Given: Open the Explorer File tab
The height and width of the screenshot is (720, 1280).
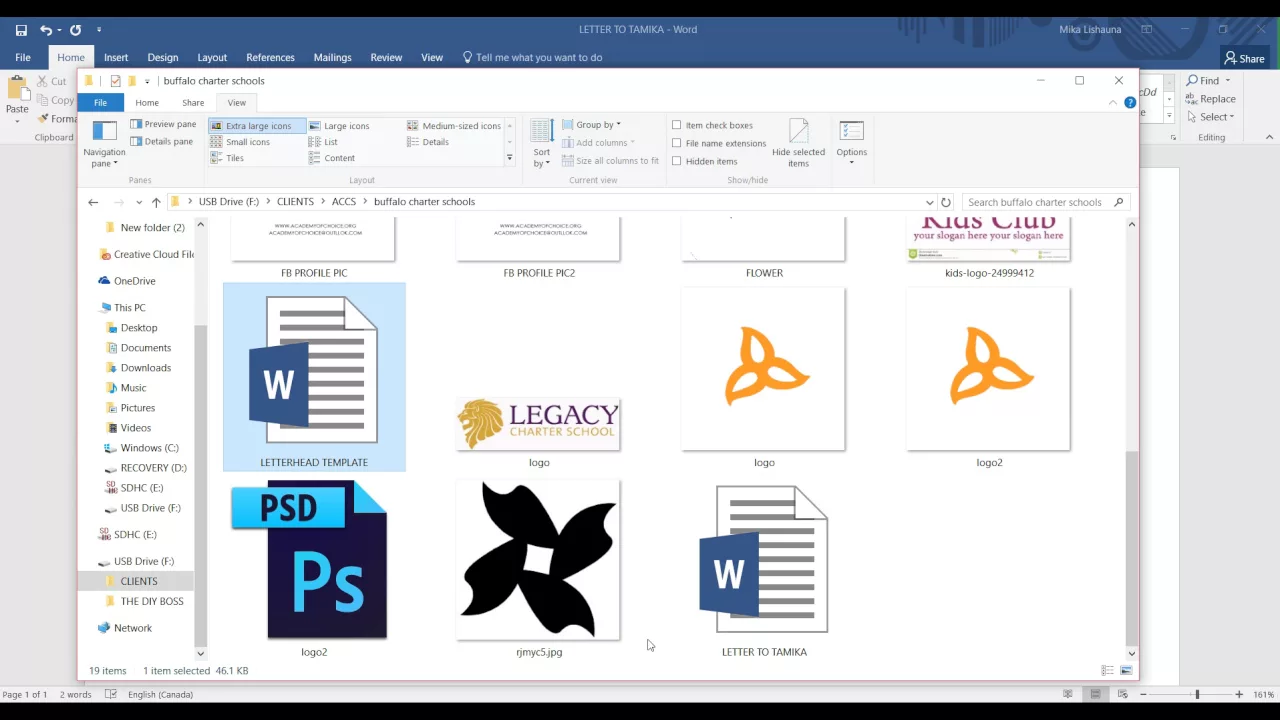Looking at the screenshot, I should (100, 102).
